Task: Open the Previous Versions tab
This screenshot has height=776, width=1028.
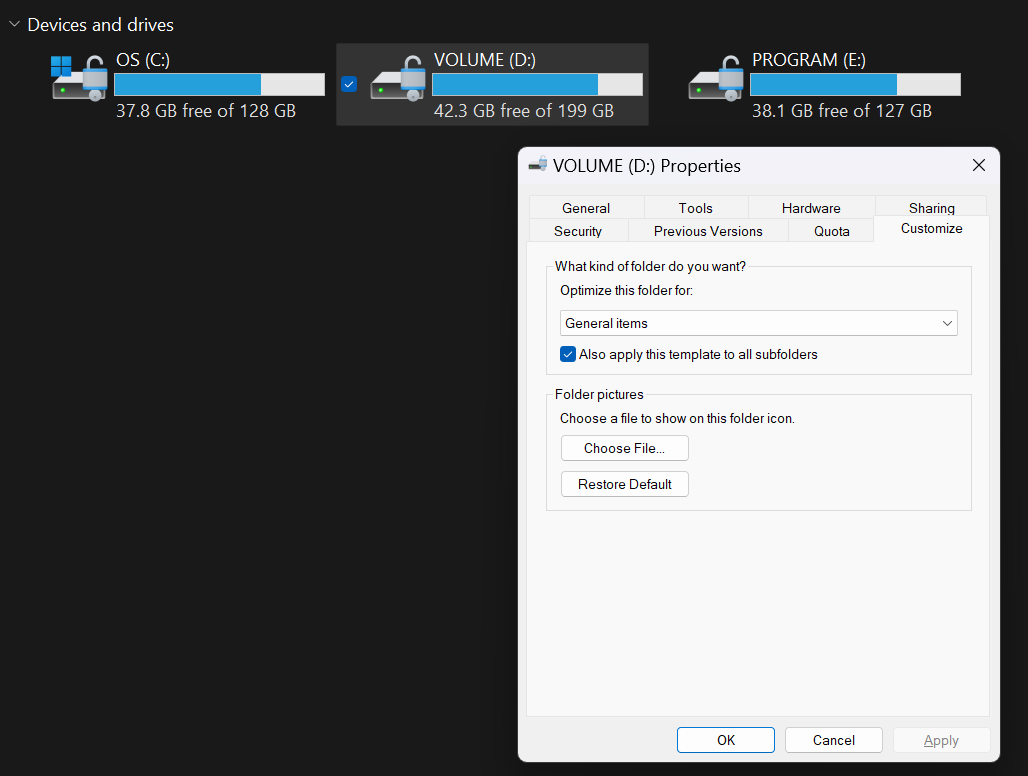Action: [708, 231]
